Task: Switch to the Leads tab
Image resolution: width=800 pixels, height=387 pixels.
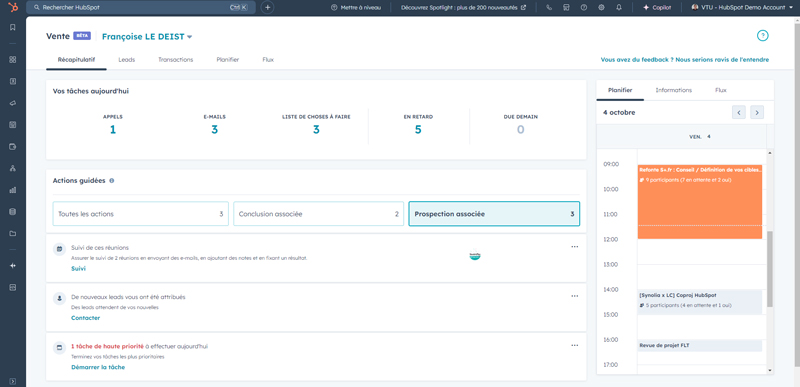Action: click(127, 60)
